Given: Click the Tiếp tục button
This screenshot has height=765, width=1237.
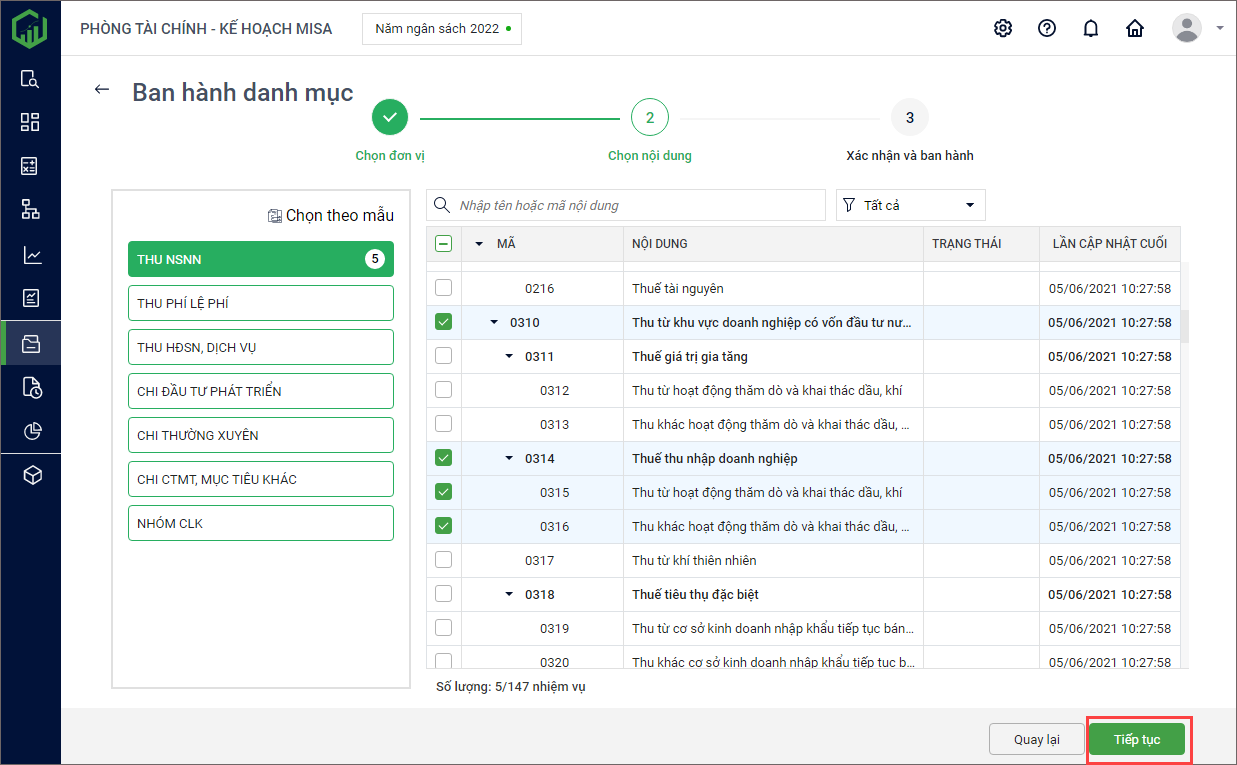Looking at the screenshot, I should coord(1137,739).
